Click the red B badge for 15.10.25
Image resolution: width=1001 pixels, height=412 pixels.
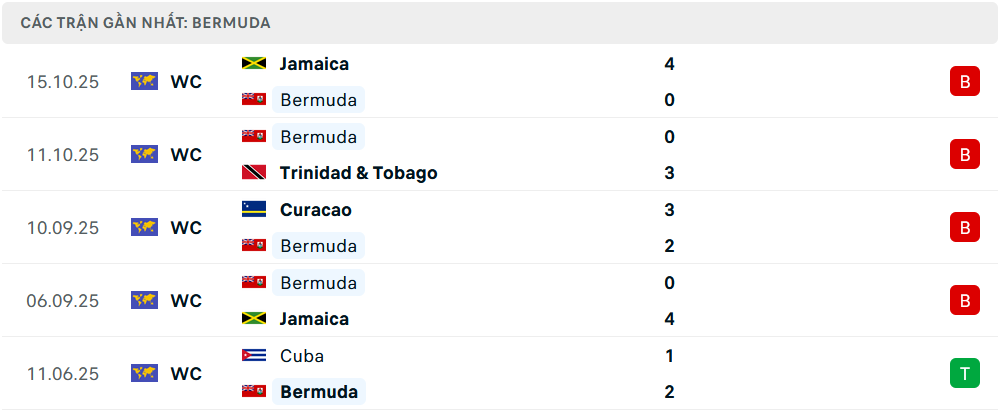pyautogui.click(x=964, y=81)
